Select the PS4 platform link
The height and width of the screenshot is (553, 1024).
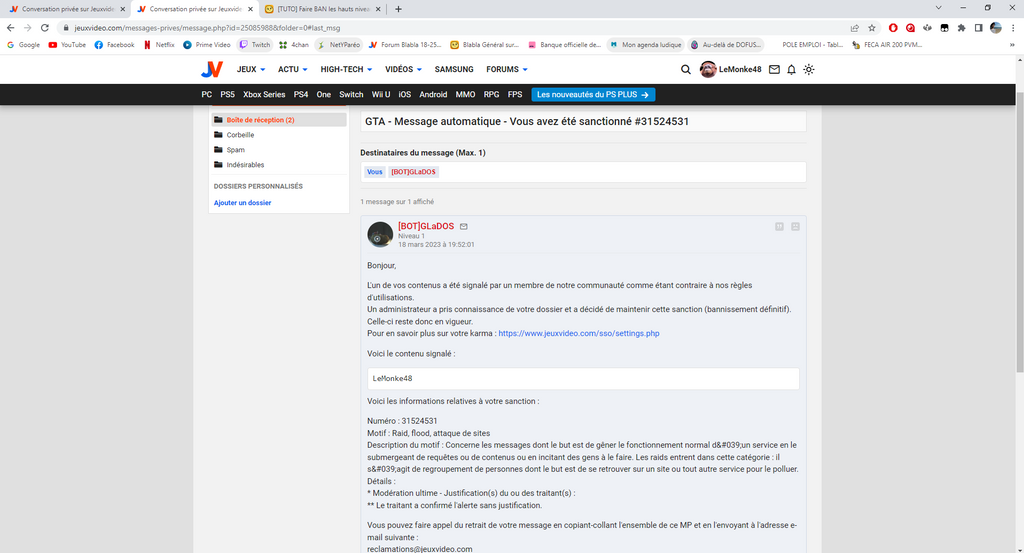click(301, 95)
